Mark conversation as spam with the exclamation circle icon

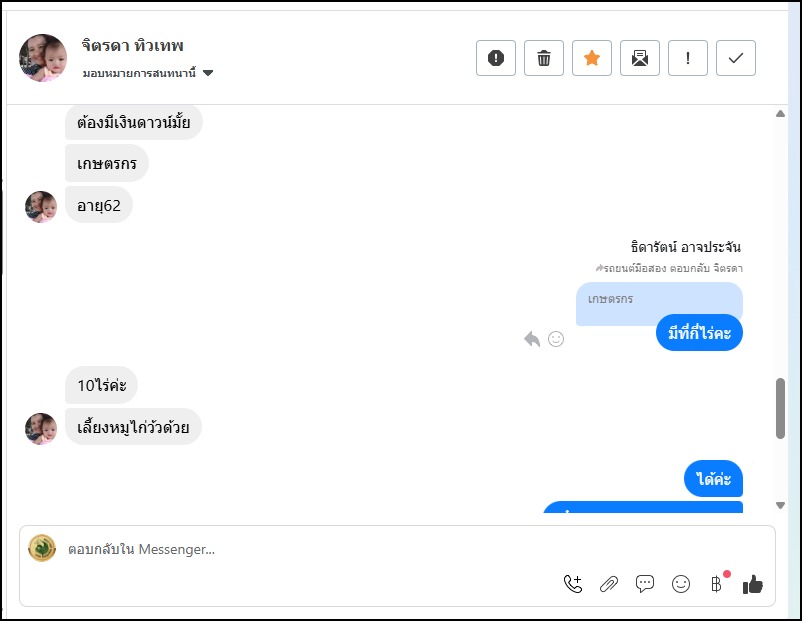[x=496, y=58]
